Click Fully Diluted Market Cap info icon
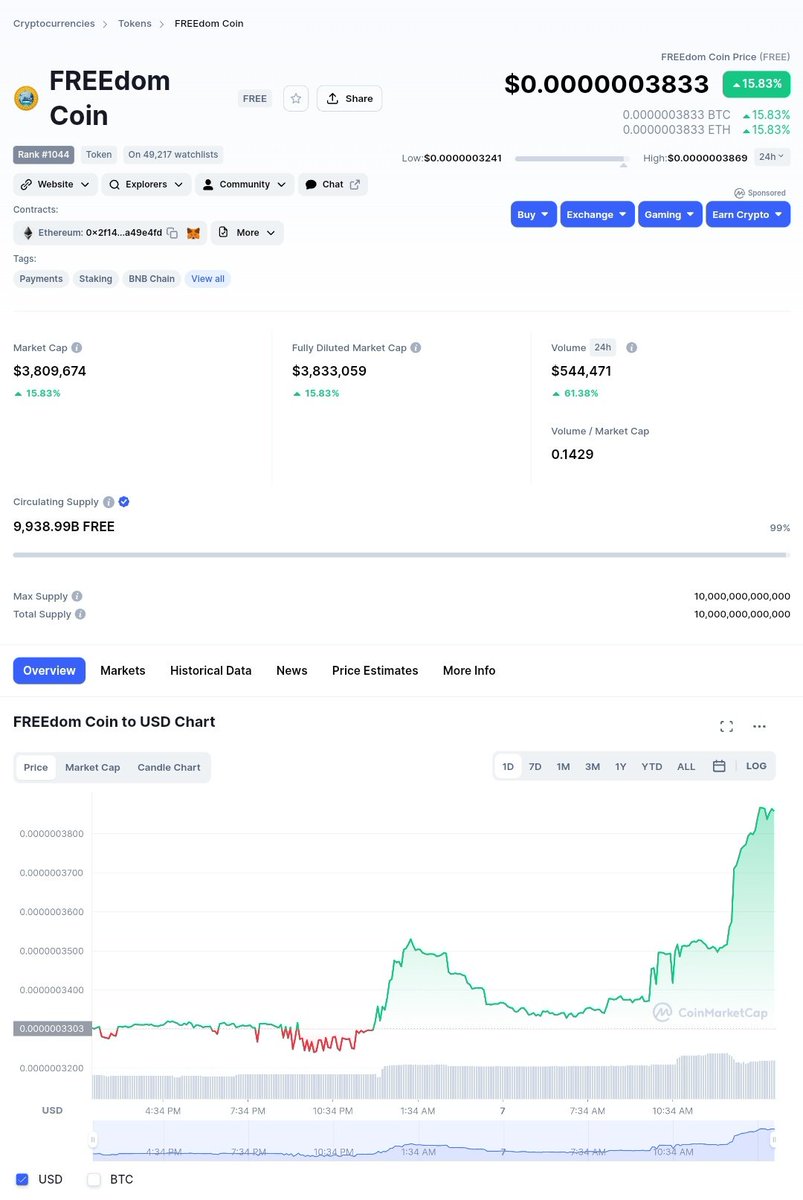The image size is (803, 1200). pos(416,348)
